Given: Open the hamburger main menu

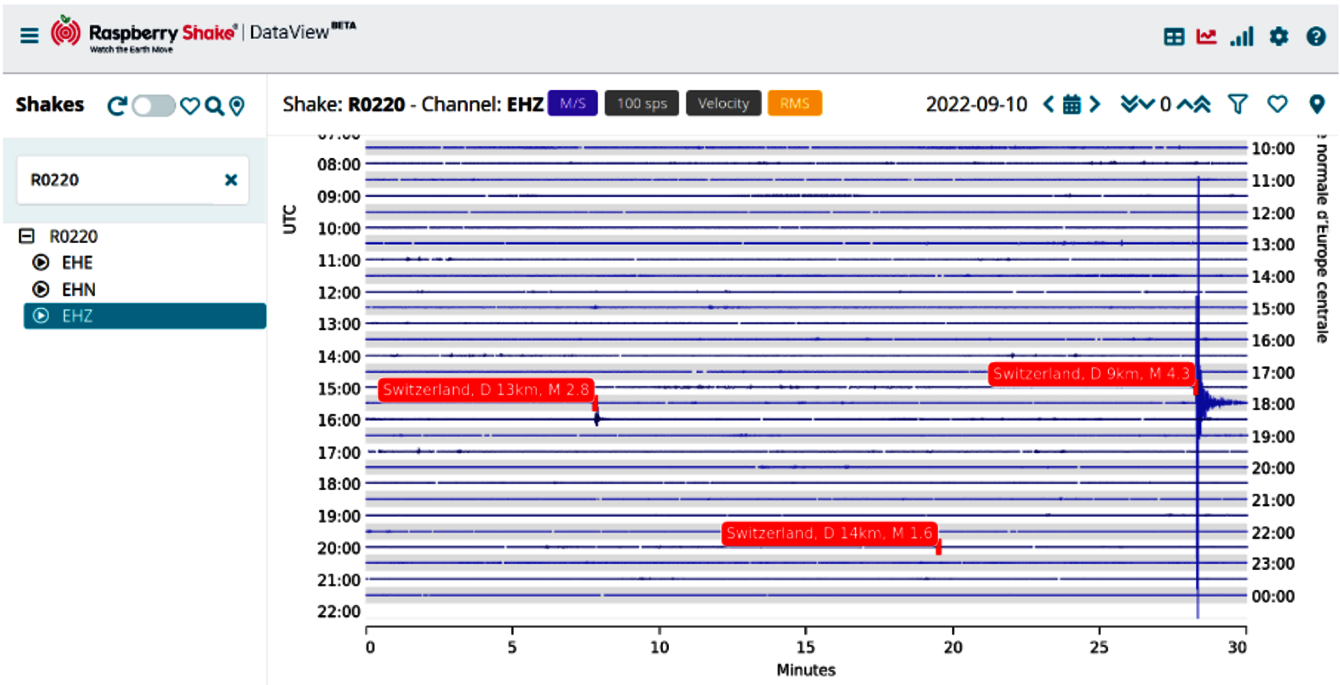Looking at the screenshot, I should coord(29,36).
